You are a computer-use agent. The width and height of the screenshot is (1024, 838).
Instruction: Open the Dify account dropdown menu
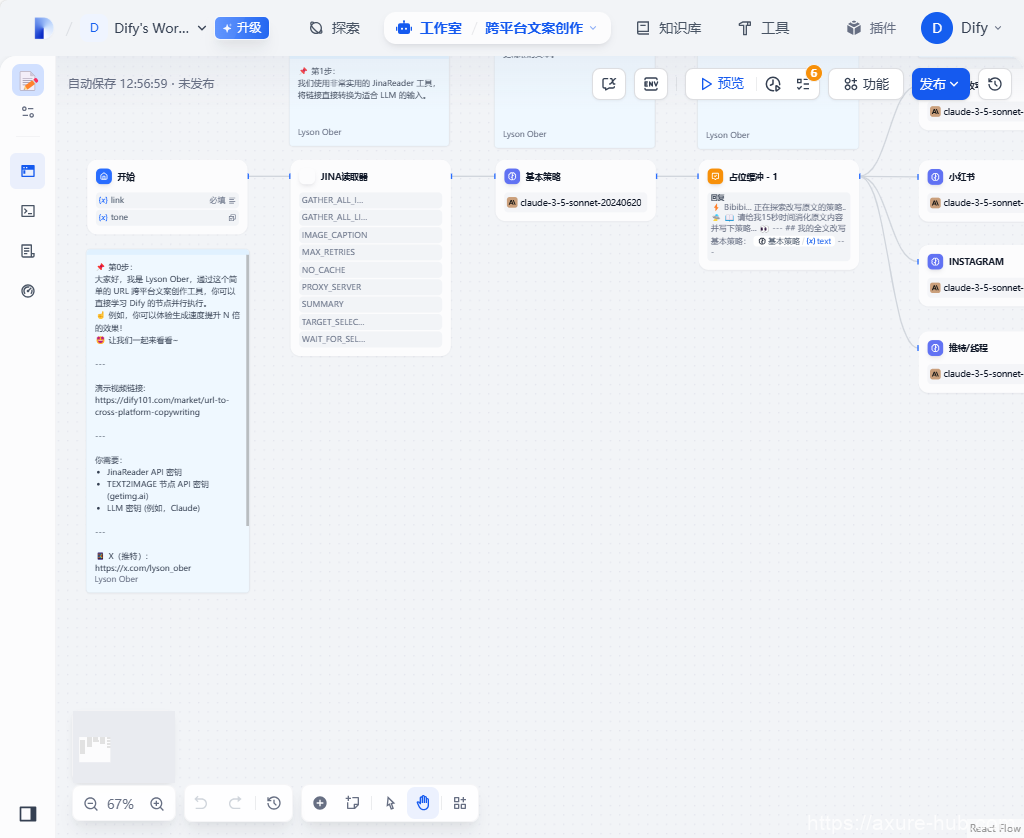click(x=962, y=28)
